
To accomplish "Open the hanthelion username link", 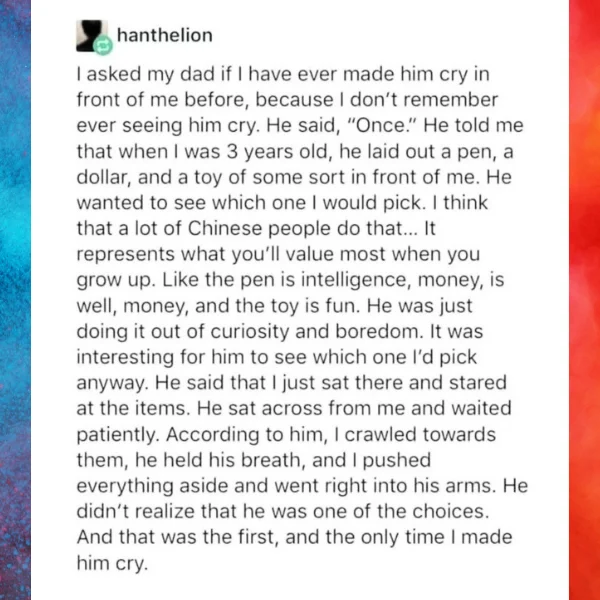I will pyautogui.click(x=164, y=35).
